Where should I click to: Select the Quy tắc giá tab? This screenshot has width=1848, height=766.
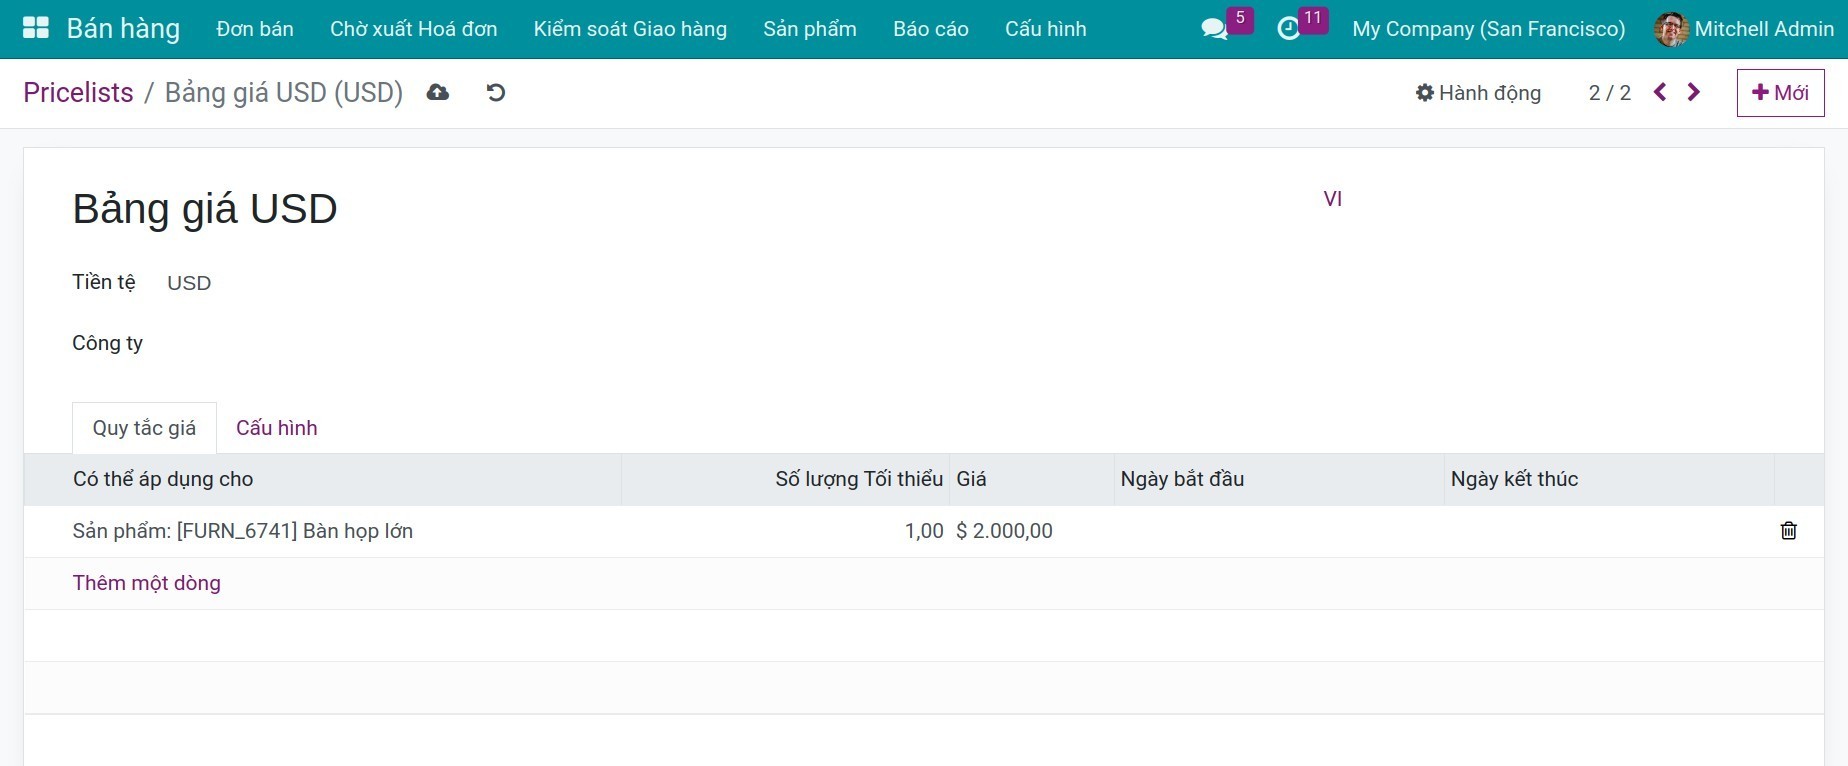click(144, 428)
